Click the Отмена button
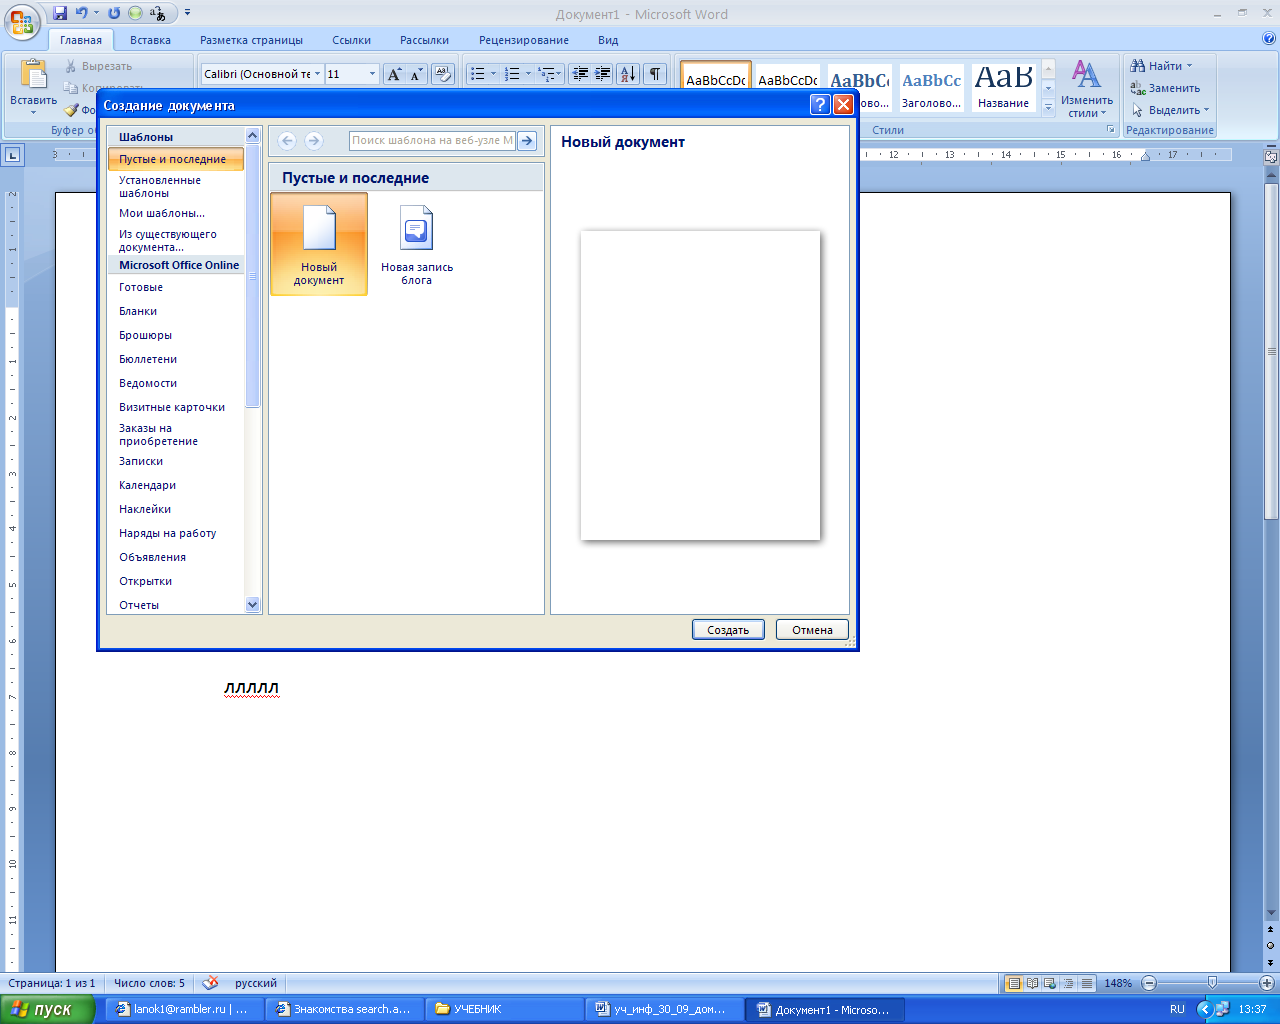The height and width of the screenshot is (1024, 1280). (x=812, y=630)
